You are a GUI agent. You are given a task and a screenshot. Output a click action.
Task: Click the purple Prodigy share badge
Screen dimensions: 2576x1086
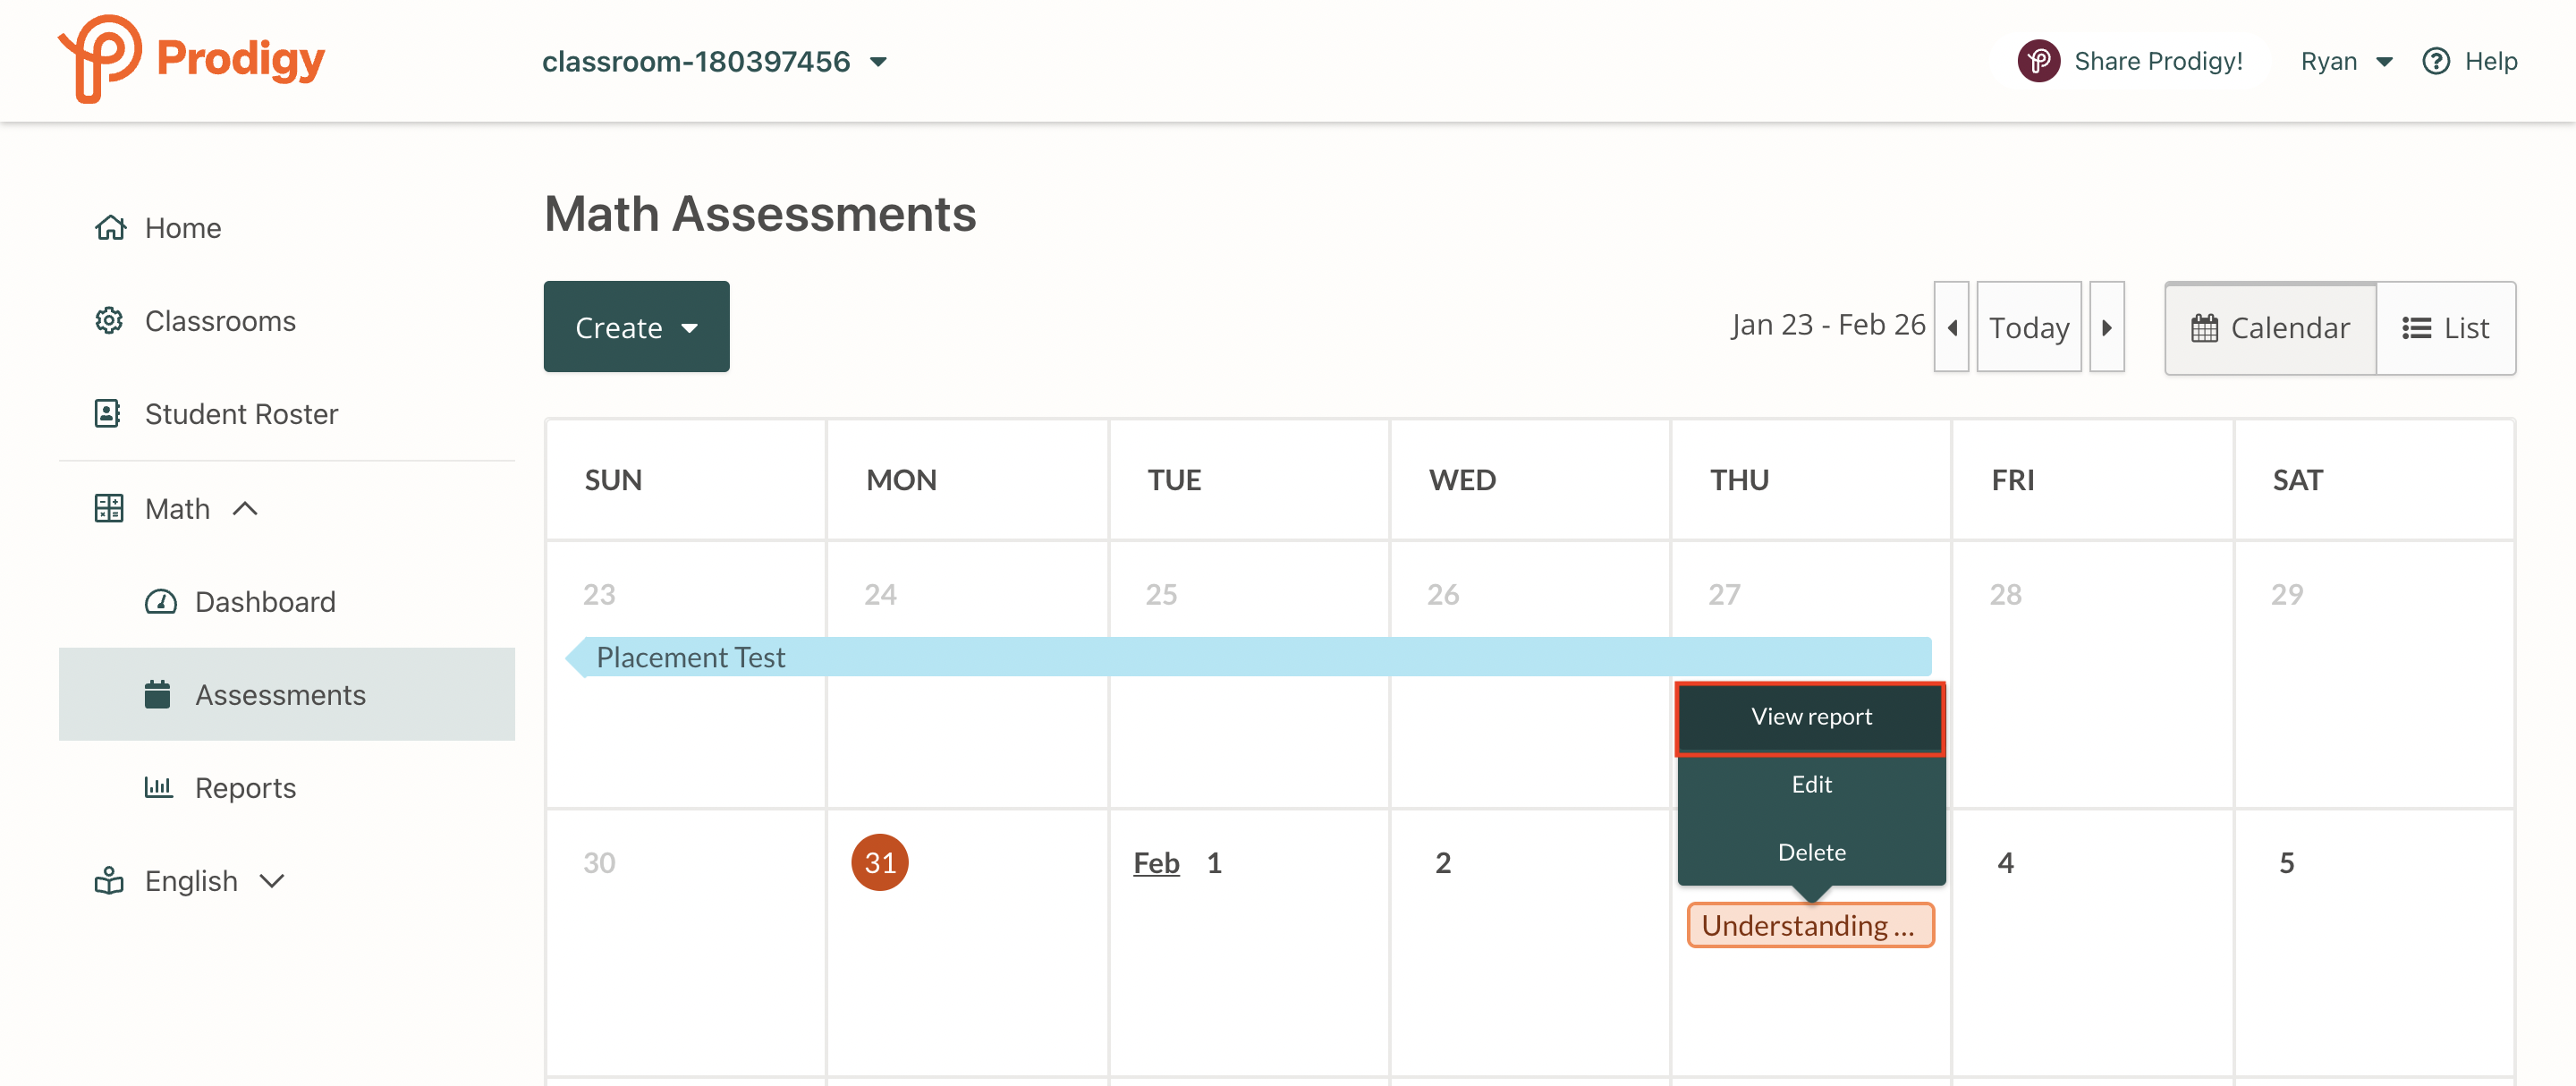[2040, 60]
